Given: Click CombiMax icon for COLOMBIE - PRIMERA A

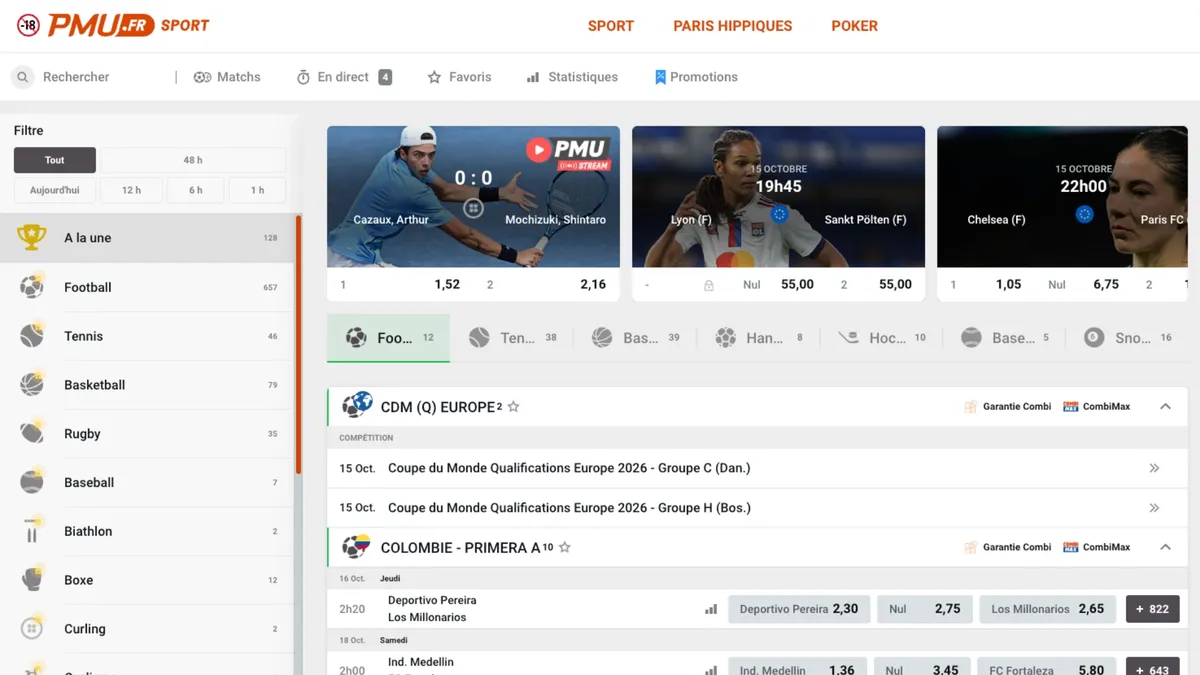Looking at the screenshot, I should [1070, 547].
